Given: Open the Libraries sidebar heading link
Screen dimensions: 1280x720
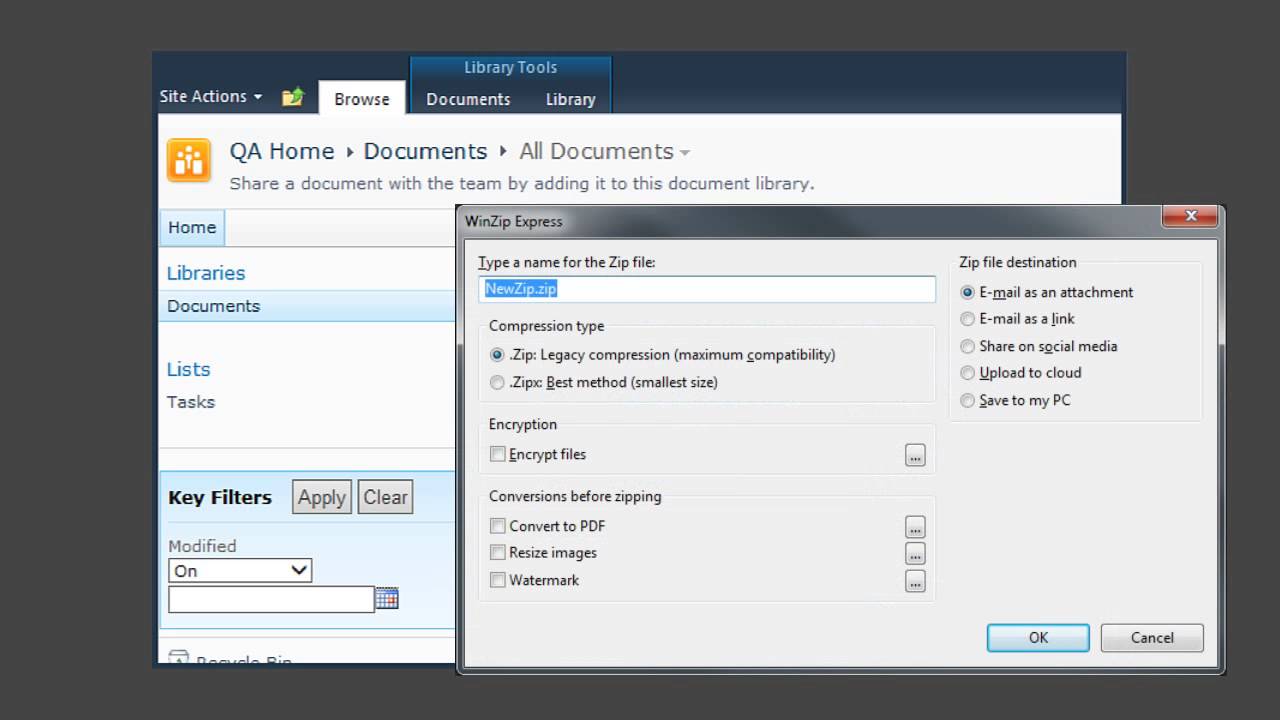Looking at the screenshot, I should pos(206,273).
